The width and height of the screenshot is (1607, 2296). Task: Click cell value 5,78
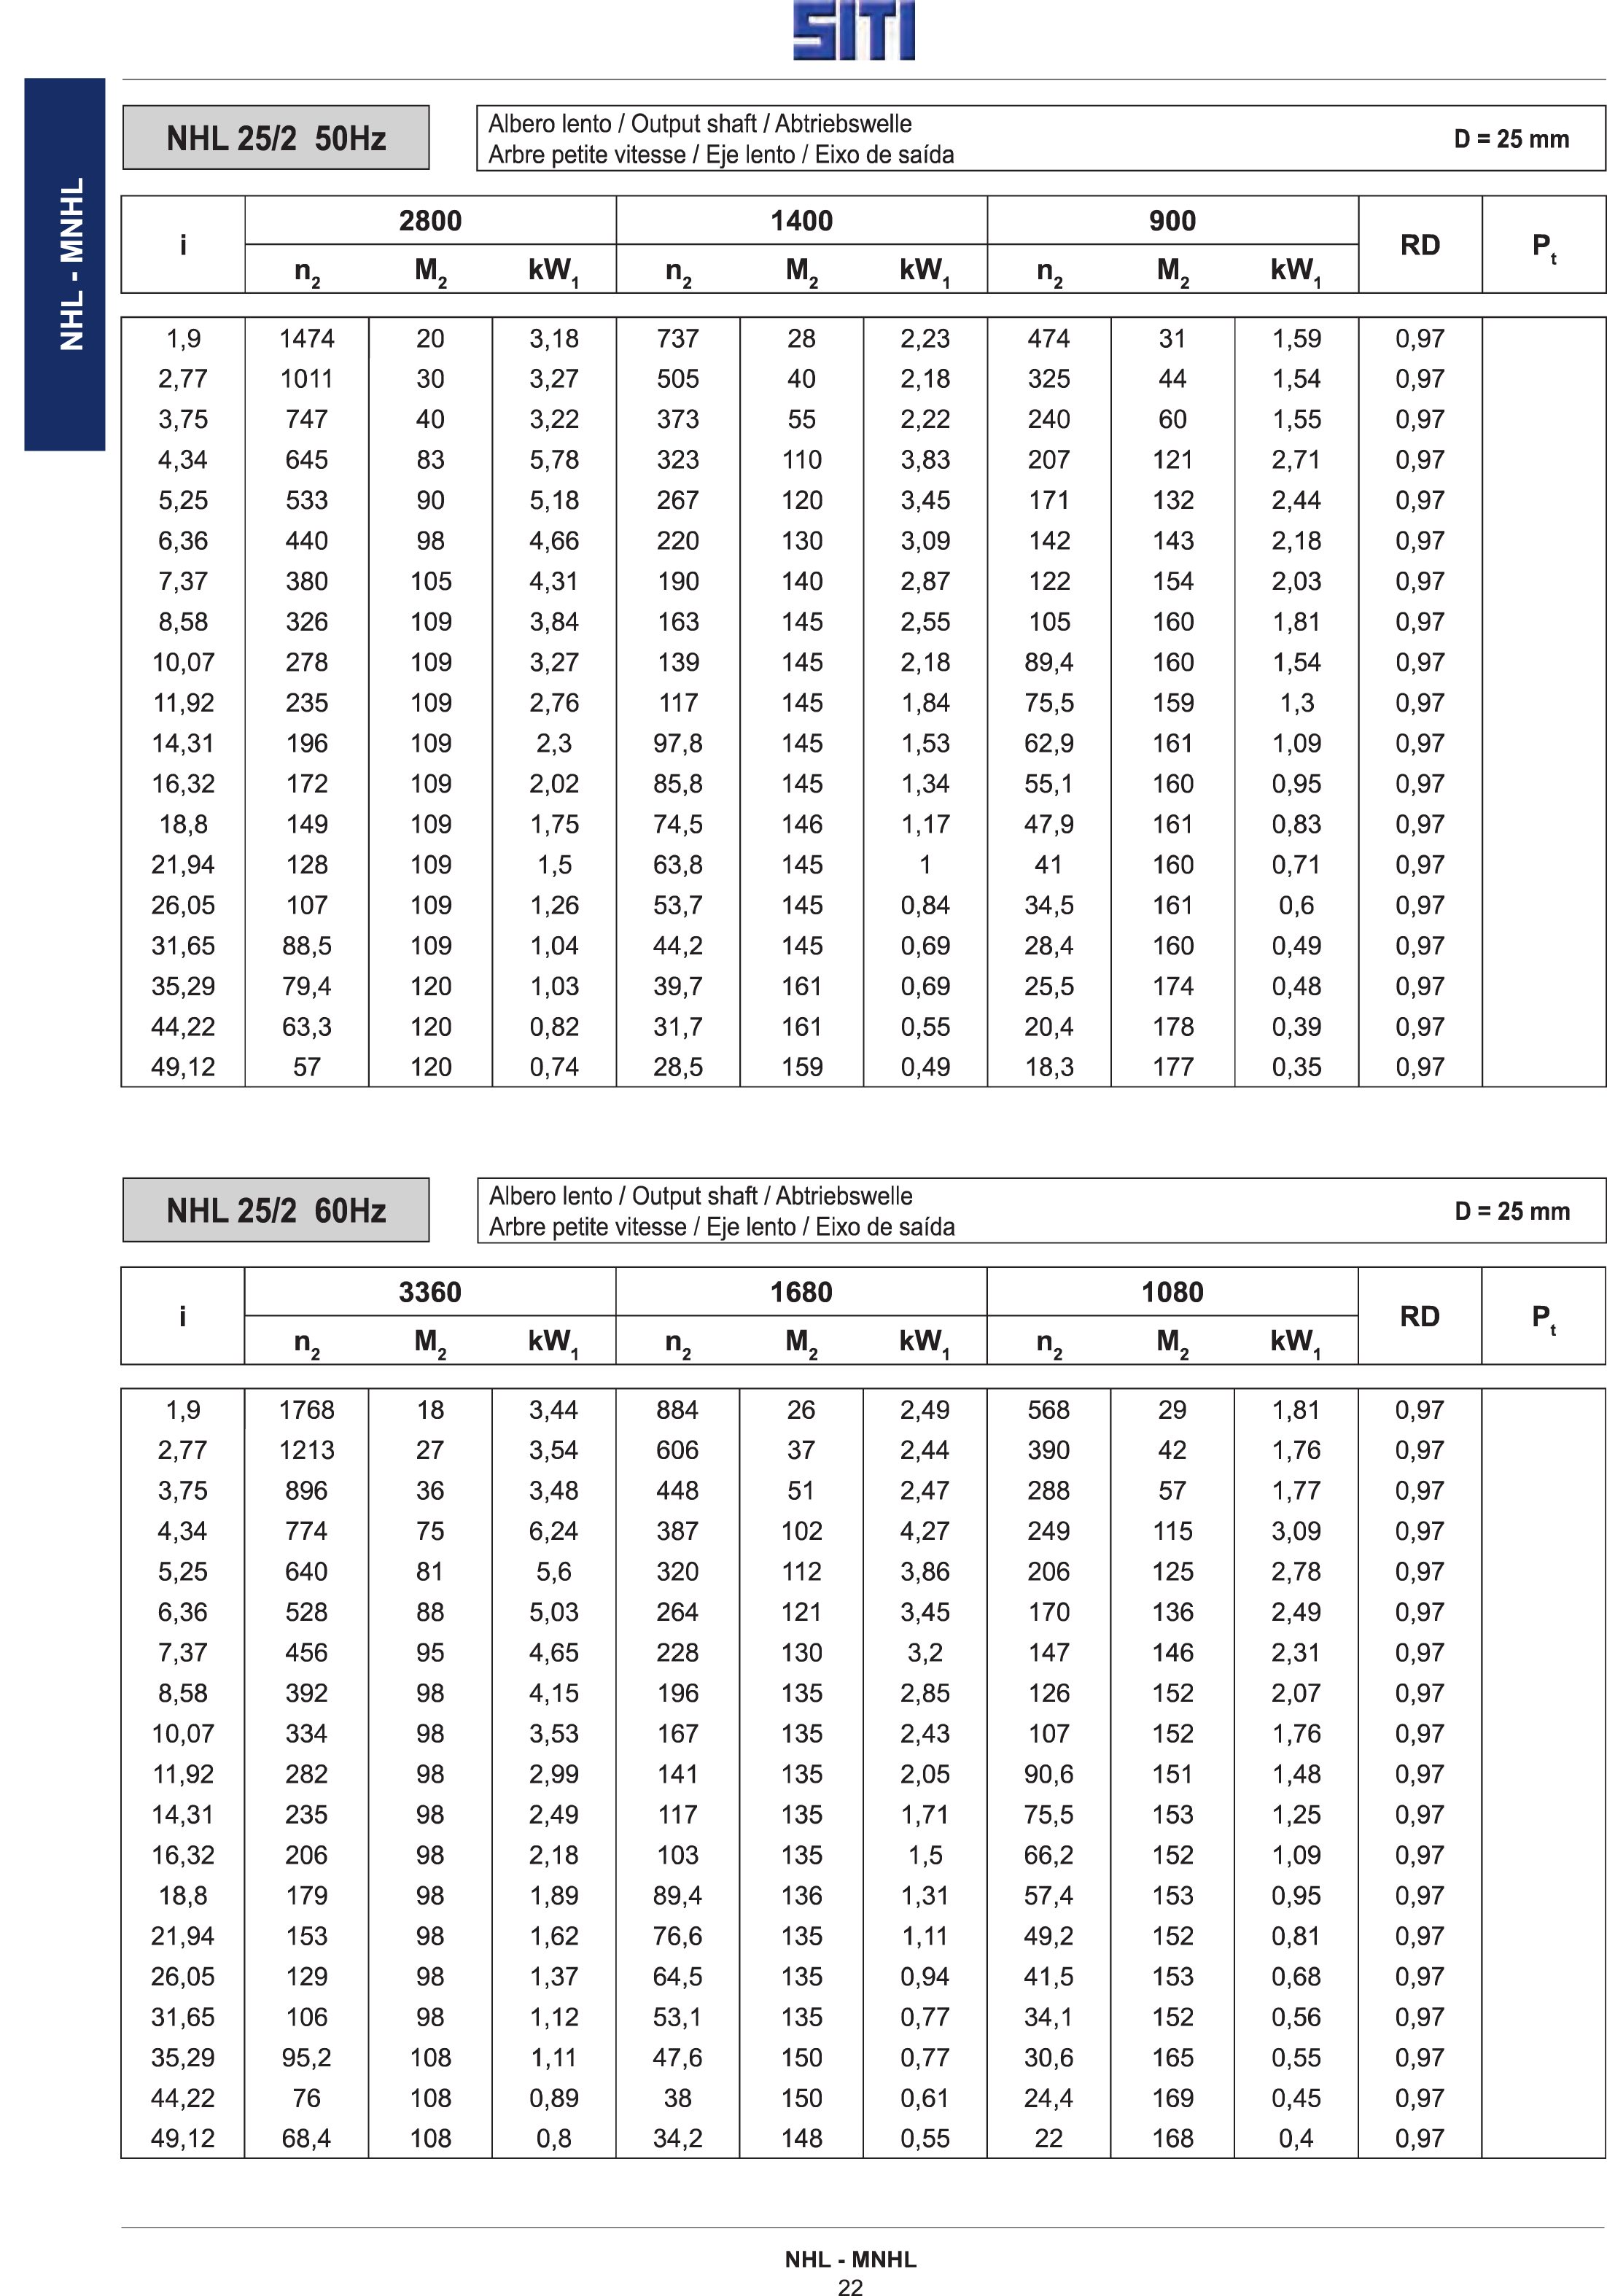click(x=554, y=460)
